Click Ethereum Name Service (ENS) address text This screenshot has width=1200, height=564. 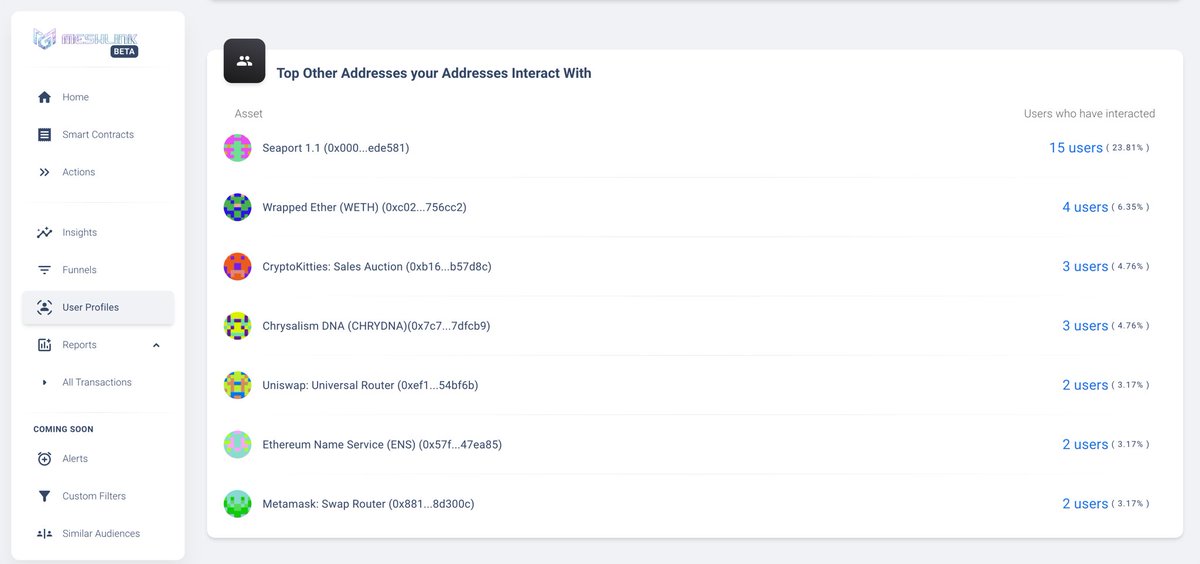click(382, 444)
